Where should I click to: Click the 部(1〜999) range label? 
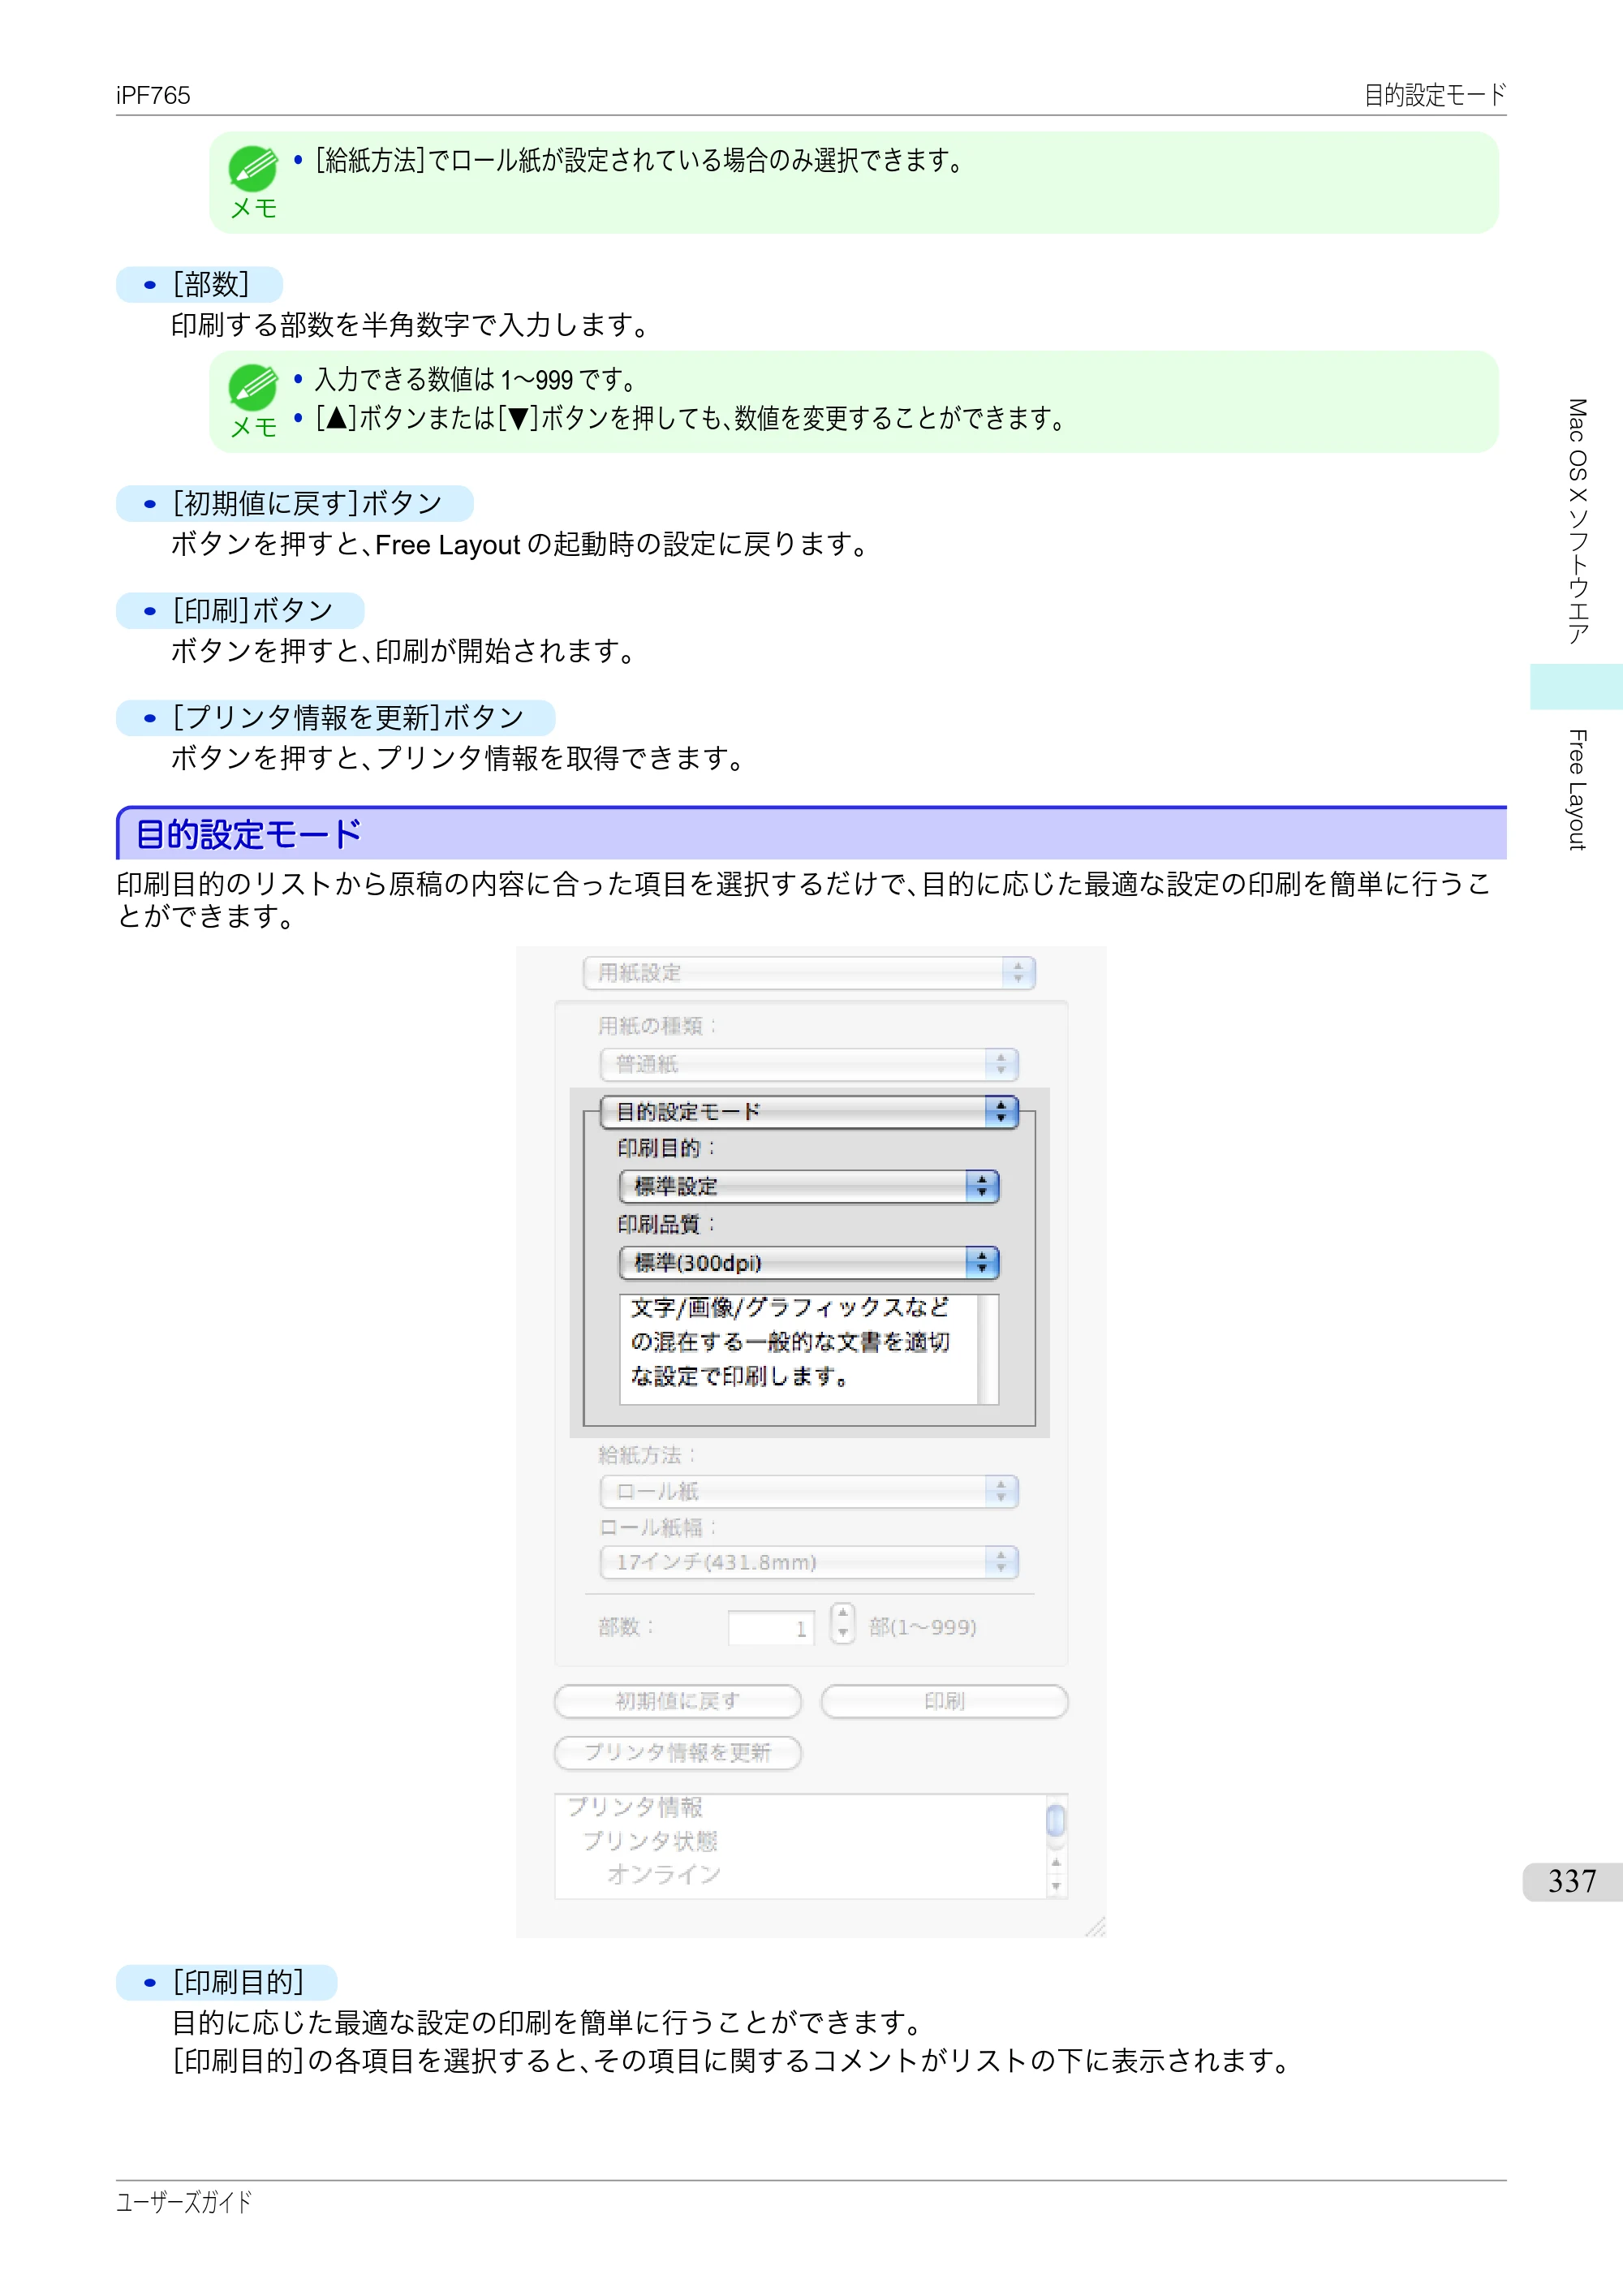pyautogui.click(x=922, y=1627)
